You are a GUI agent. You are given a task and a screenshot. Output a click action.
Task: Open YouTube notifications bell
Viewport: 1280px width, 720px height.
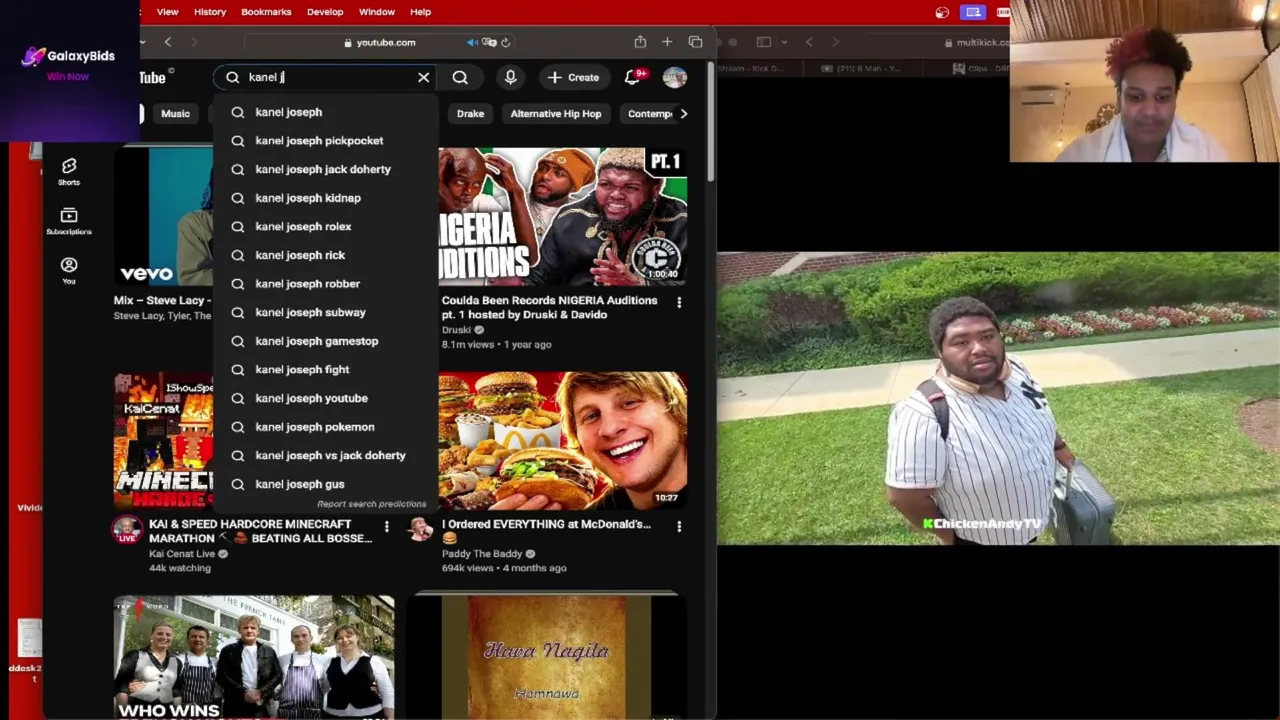pyautogui.click(x=632, y=77)
